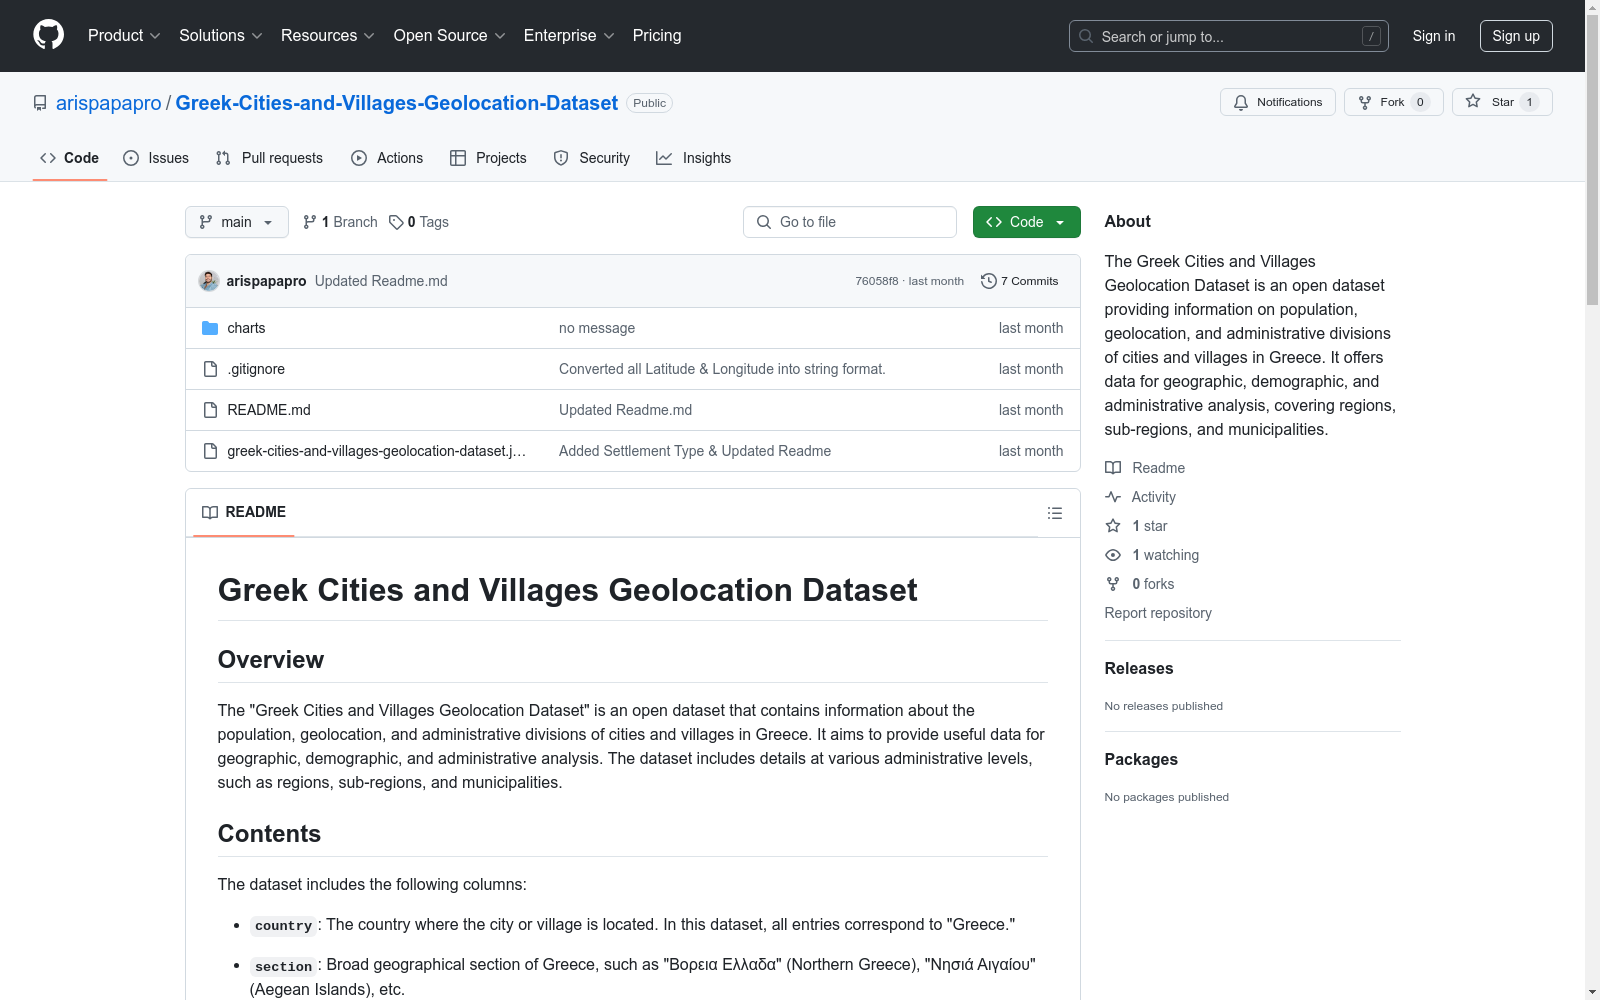The width and height of the screenshot is (1600, 1000).
Task: Open the .gitignore file name
Action: [x=256, y=369]
